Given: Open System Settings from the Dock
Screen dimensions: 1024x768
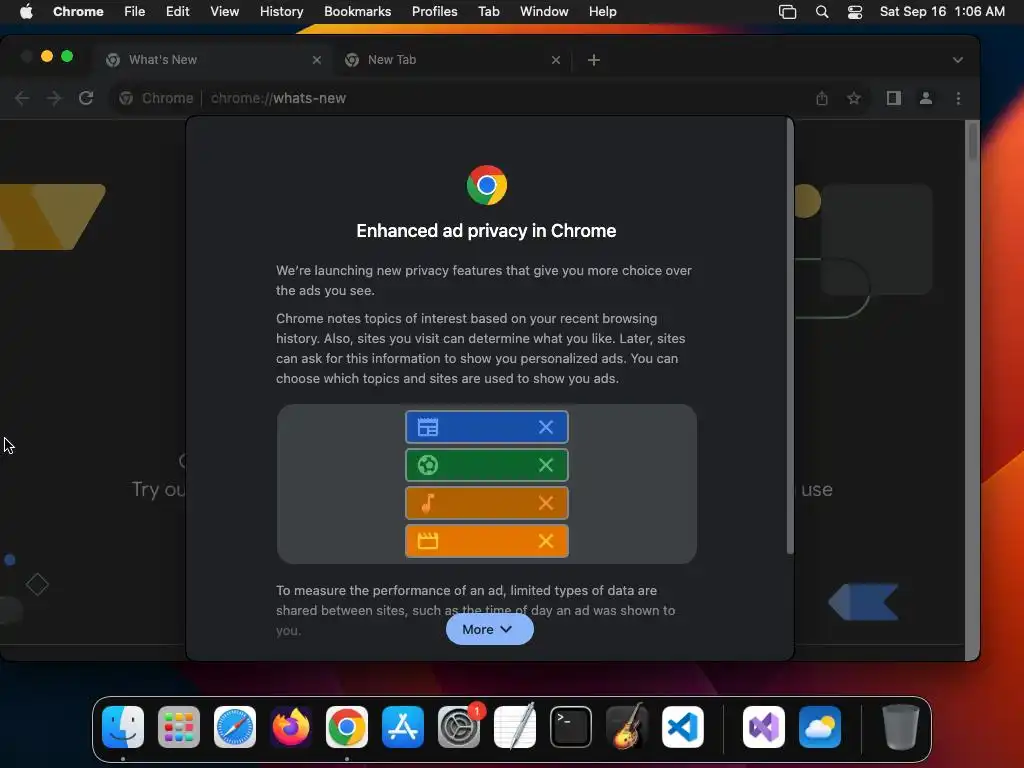Looking at the screenshot, I should pyautogui.click(x=458, y=727).
